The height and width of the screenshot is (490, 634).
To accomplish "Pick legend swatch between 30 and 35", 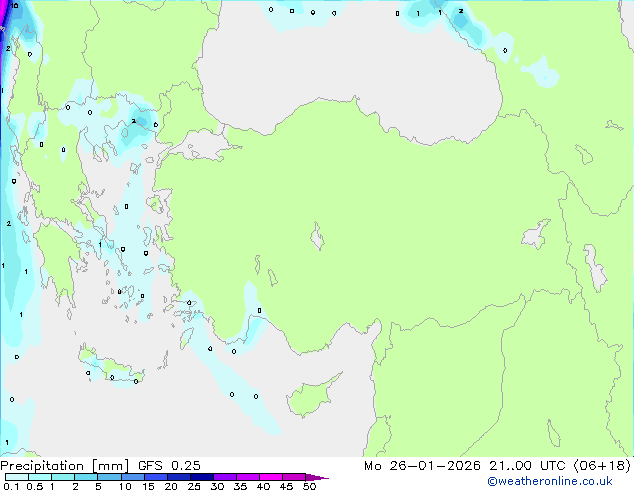I will (225, 477).
